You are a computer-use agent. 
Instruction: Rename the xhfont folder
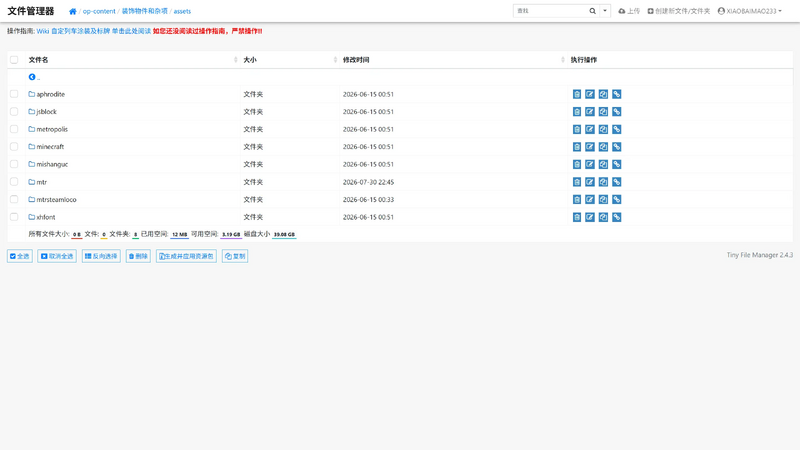point(590,217)
